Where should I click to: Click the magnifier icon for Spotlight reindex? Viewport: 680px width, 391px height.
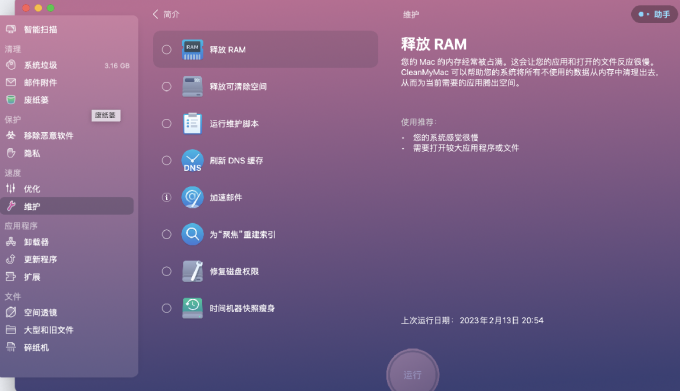click(192, 234)
